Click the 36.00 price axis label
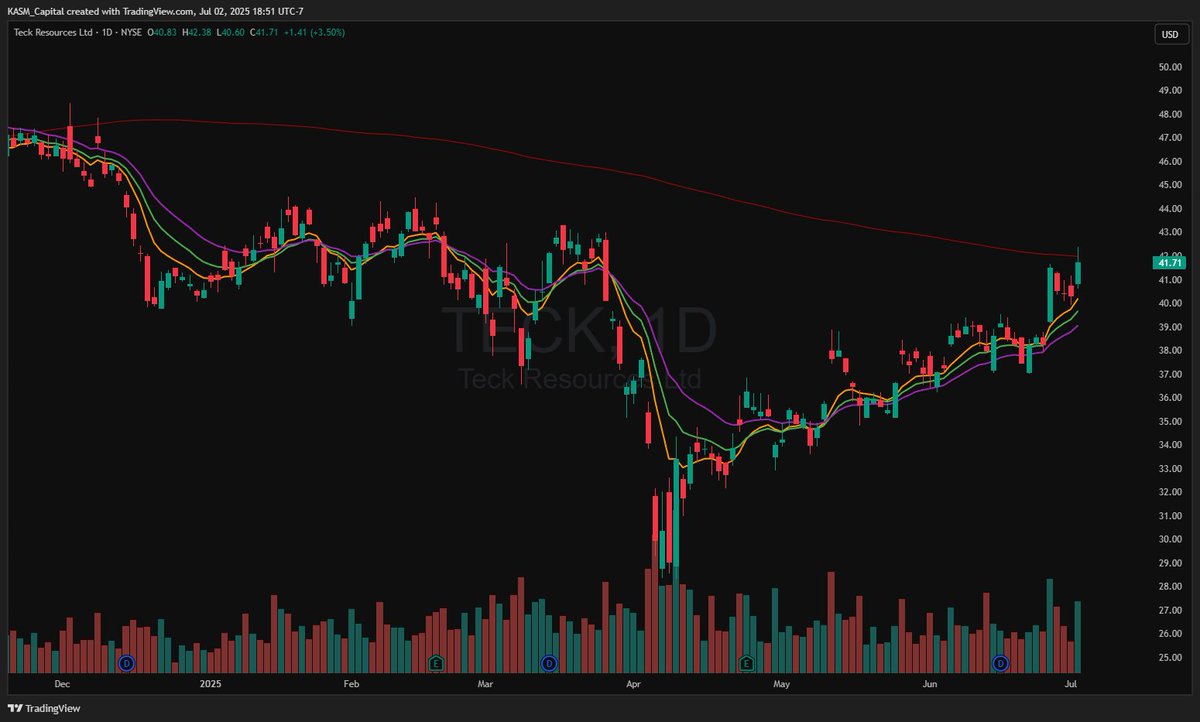 click(1171, 397)
